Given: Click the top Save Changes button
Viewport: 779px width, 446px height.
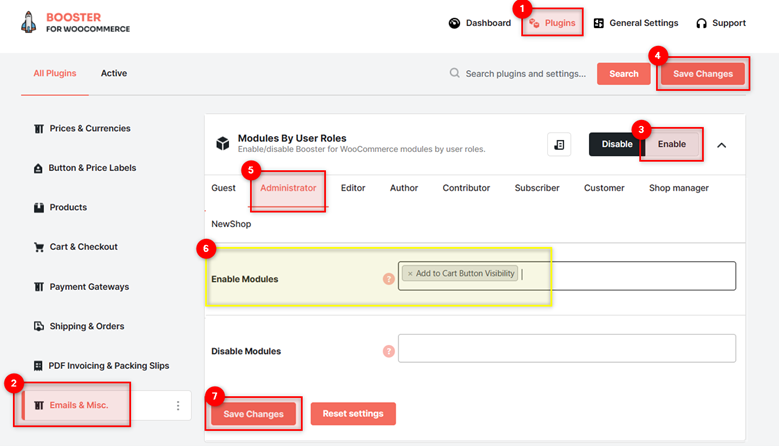Looking at the screenshot, I should coord(702,74).
